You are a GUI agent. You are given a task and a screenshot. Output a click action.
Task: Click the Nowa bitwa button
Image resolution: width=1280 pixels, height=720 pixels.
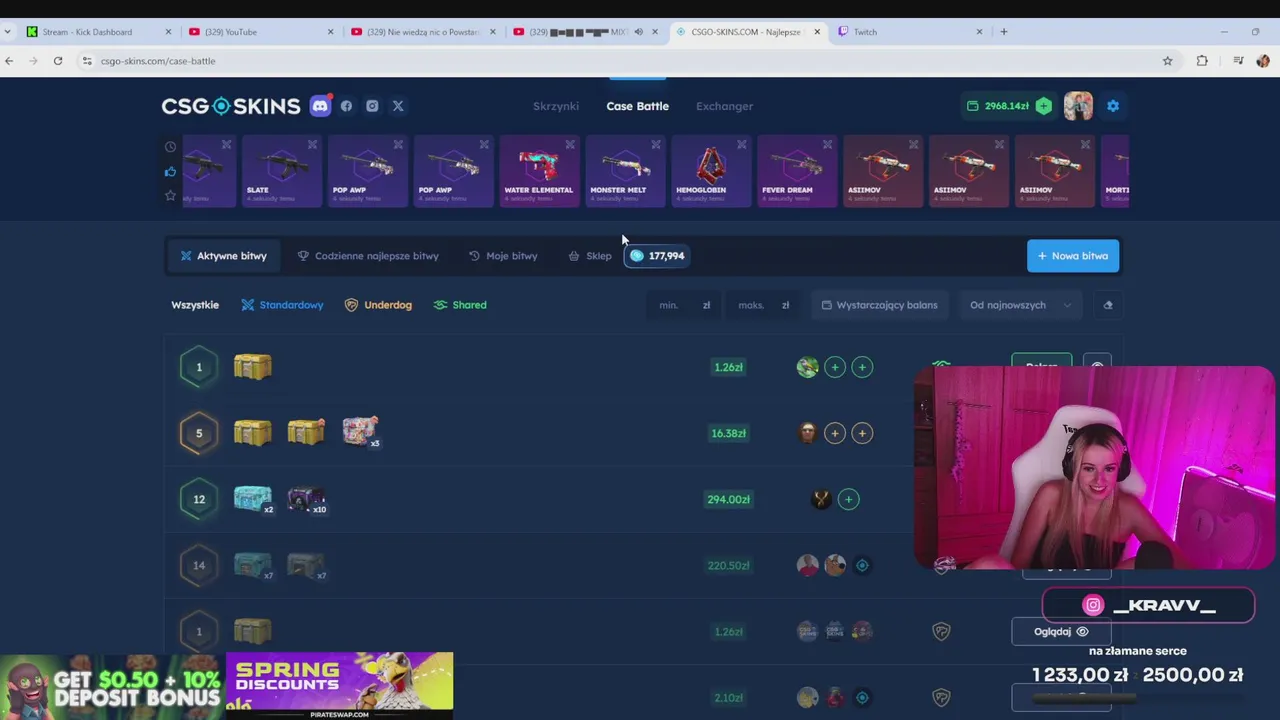(1073, 256)
